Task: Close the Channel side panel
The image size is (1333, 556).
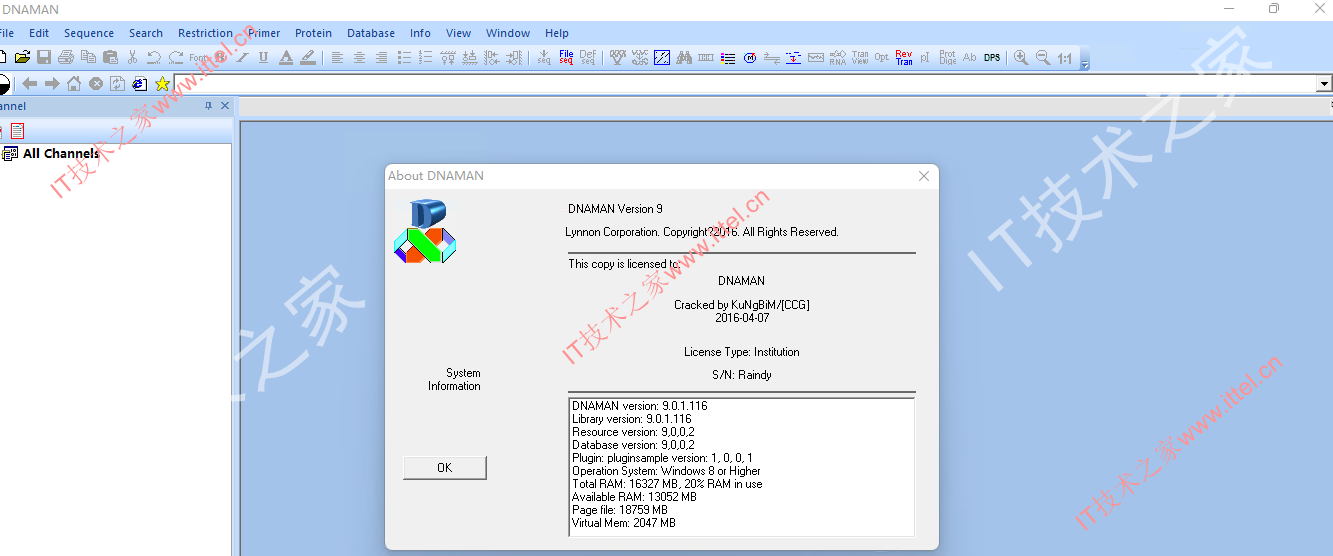Action: click(225, 106)
